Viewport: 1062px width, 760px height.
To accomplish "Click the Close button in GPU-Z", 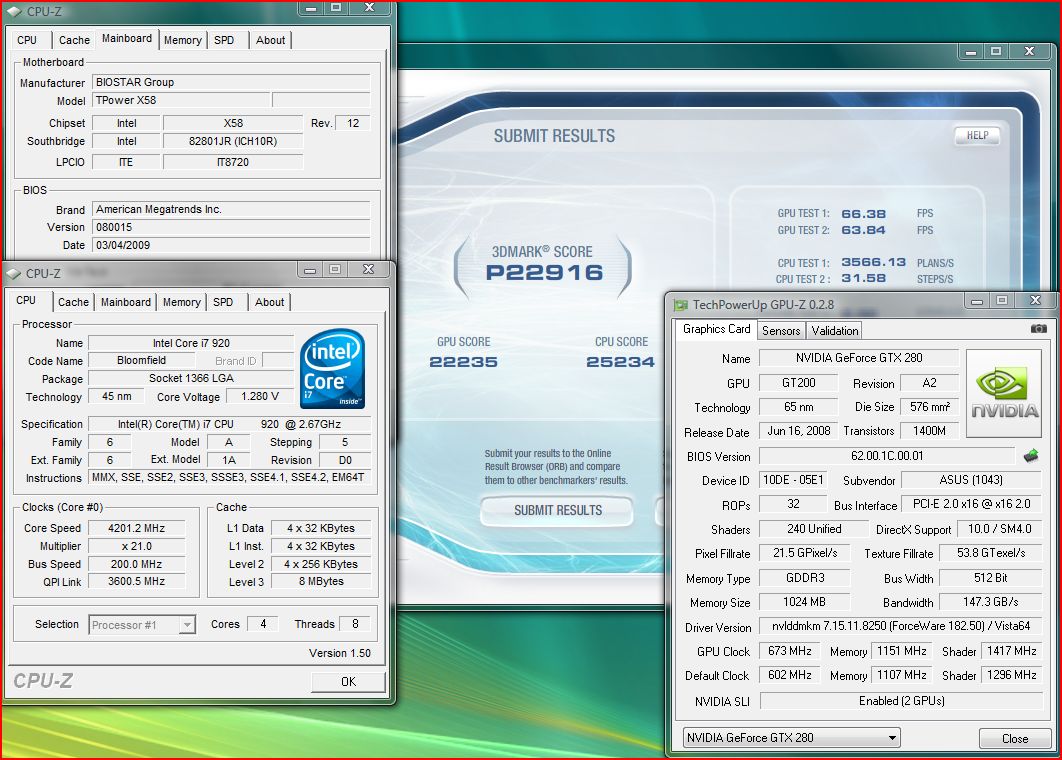I will tap(1015, 738).
